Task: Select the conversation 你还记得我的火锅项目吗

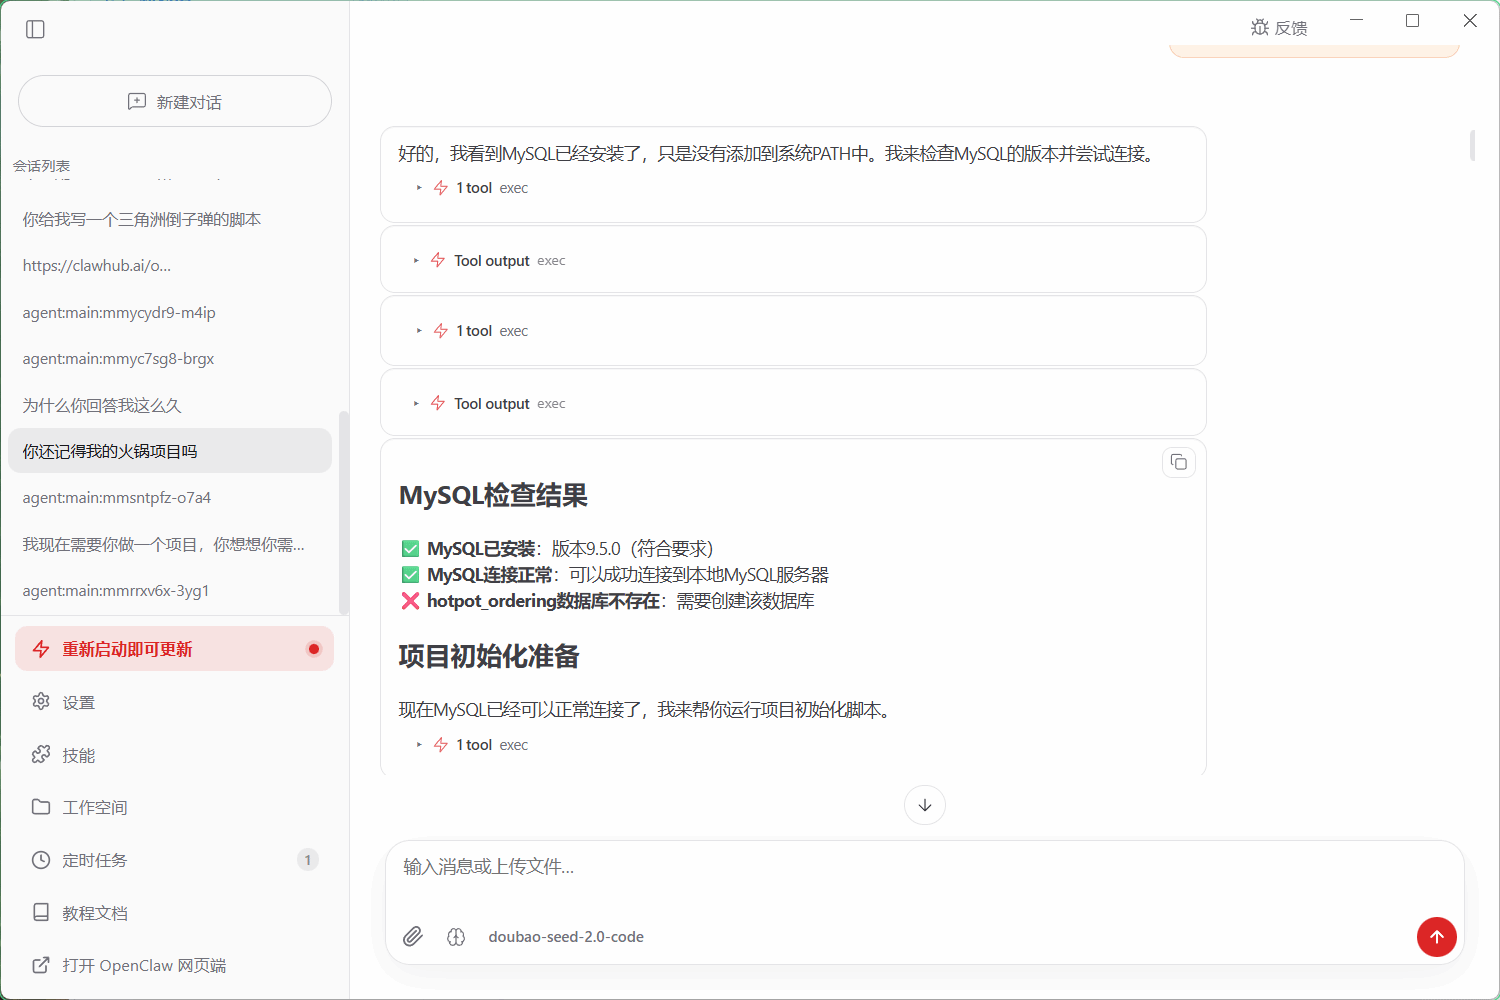Action: [x=170, y=451]
